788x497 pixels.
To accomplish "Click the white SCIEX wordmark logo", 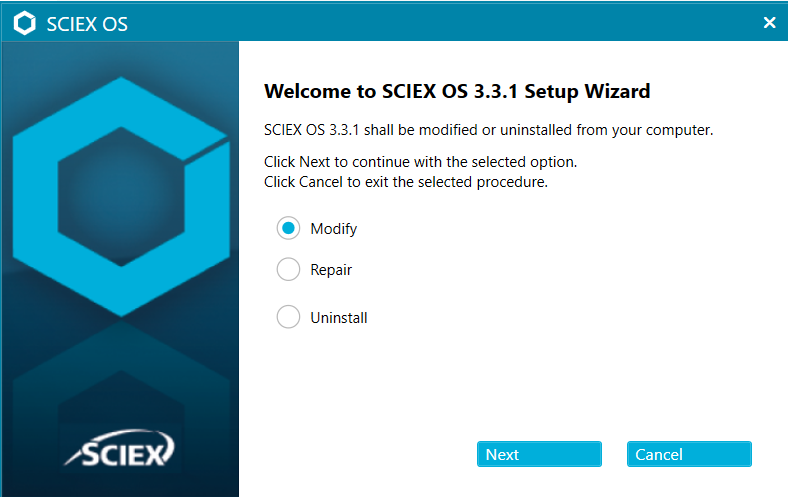I will [x=121, y=448].
